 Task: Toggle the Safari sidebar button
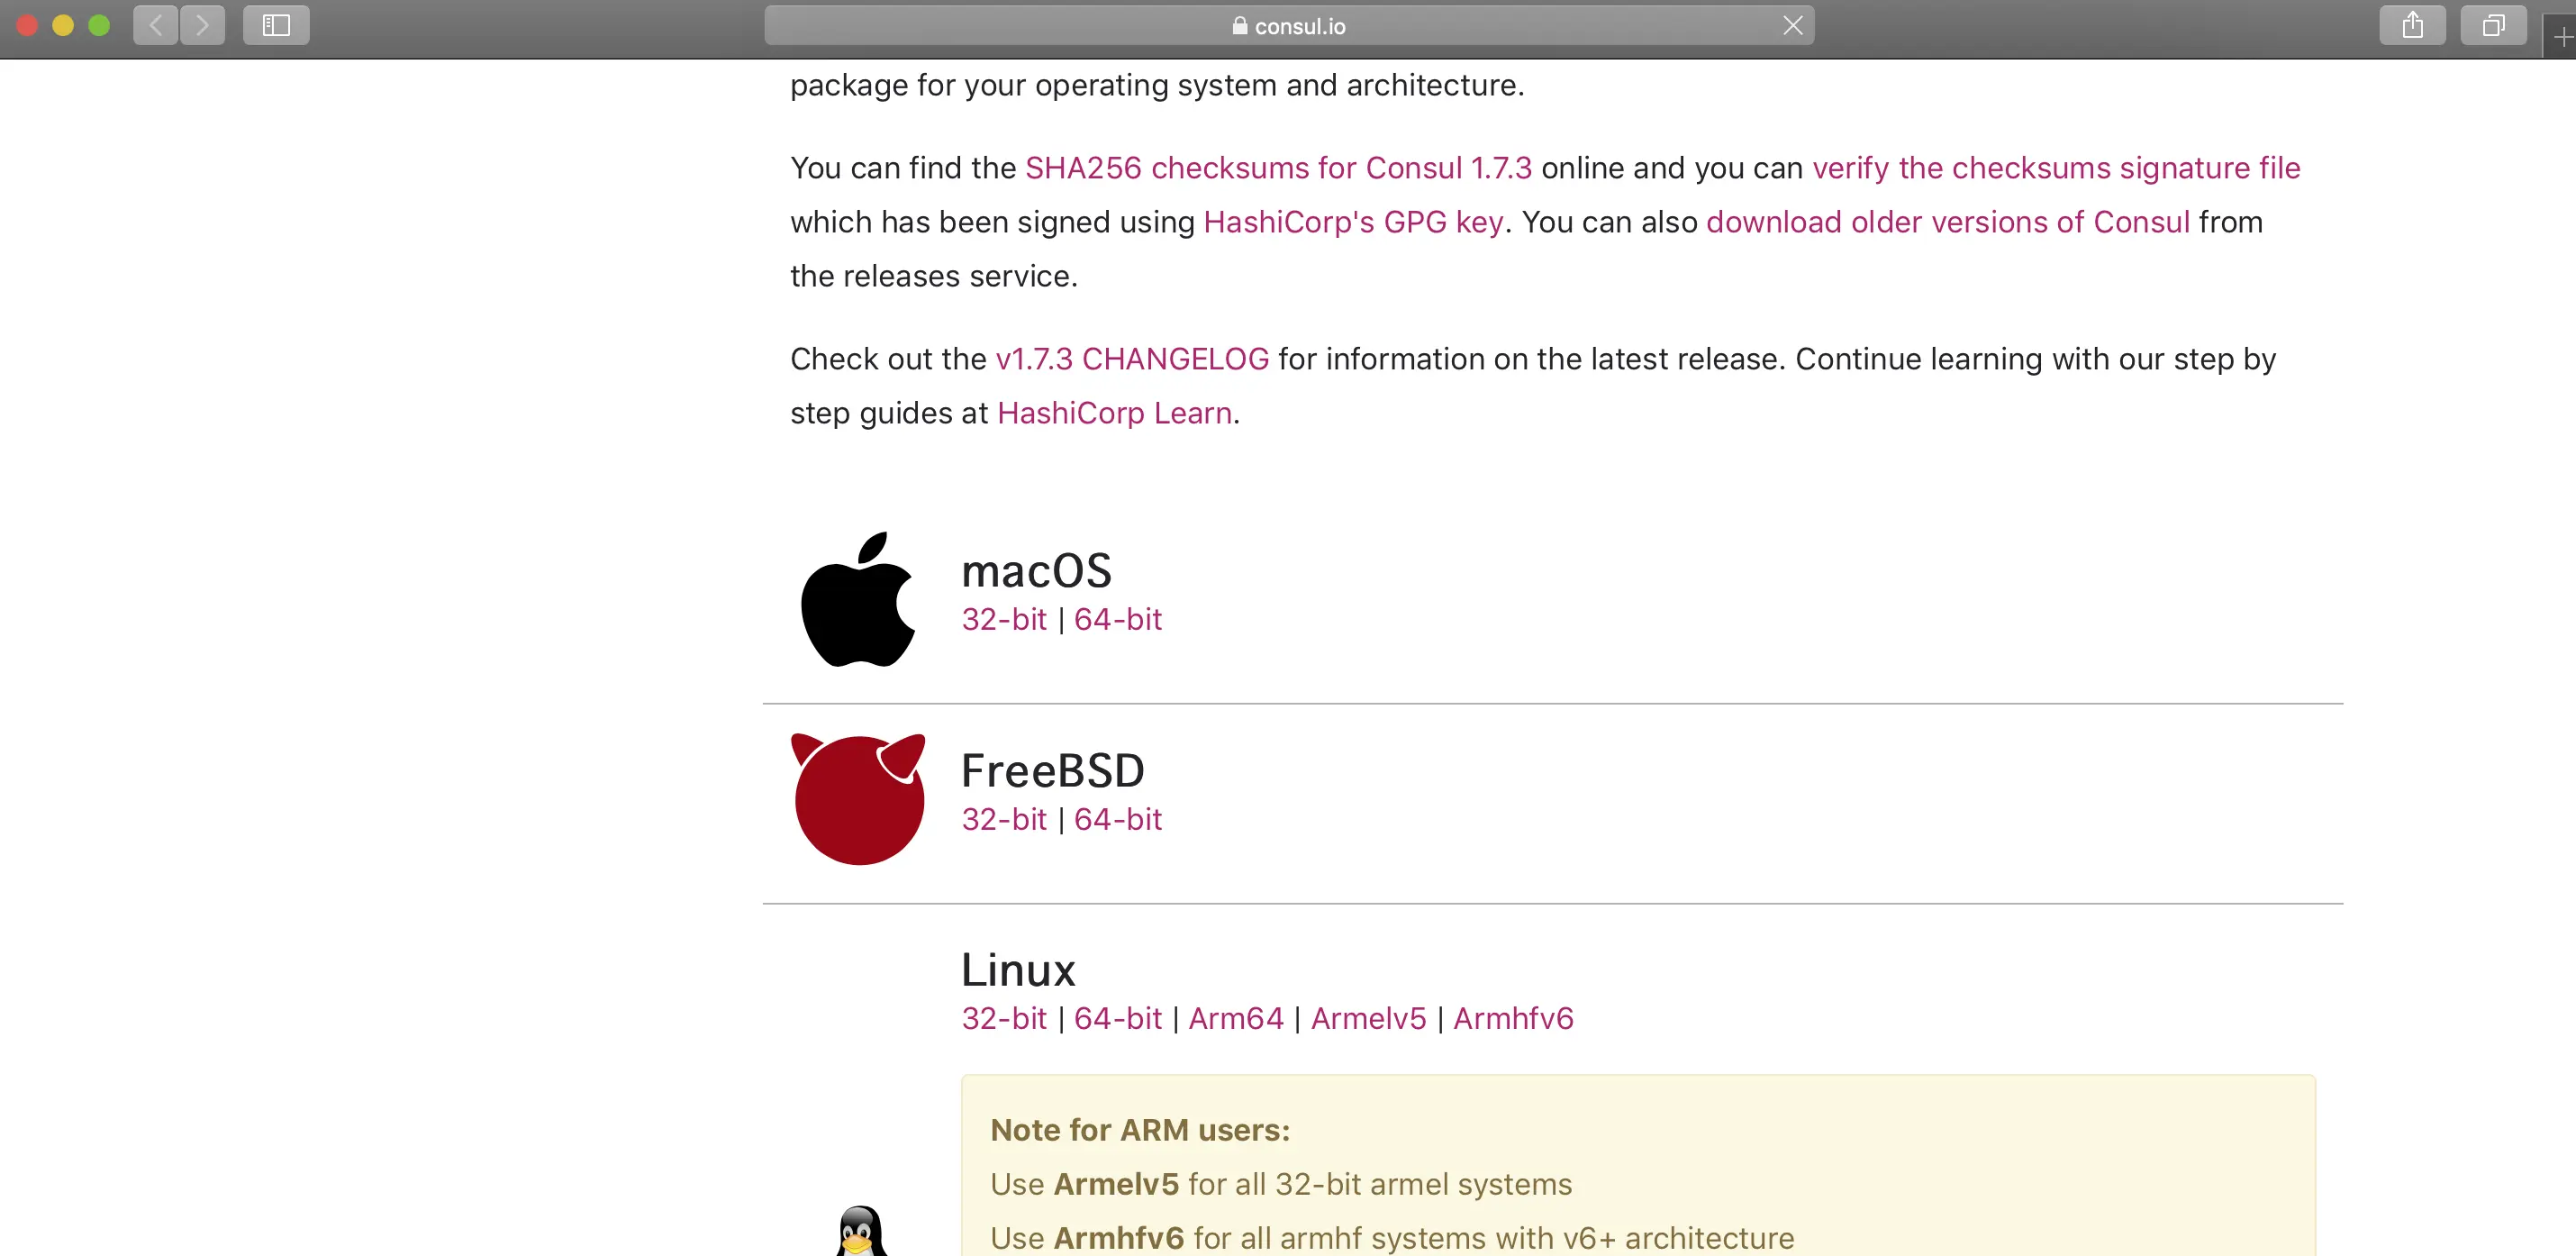[x=276, y=25]
